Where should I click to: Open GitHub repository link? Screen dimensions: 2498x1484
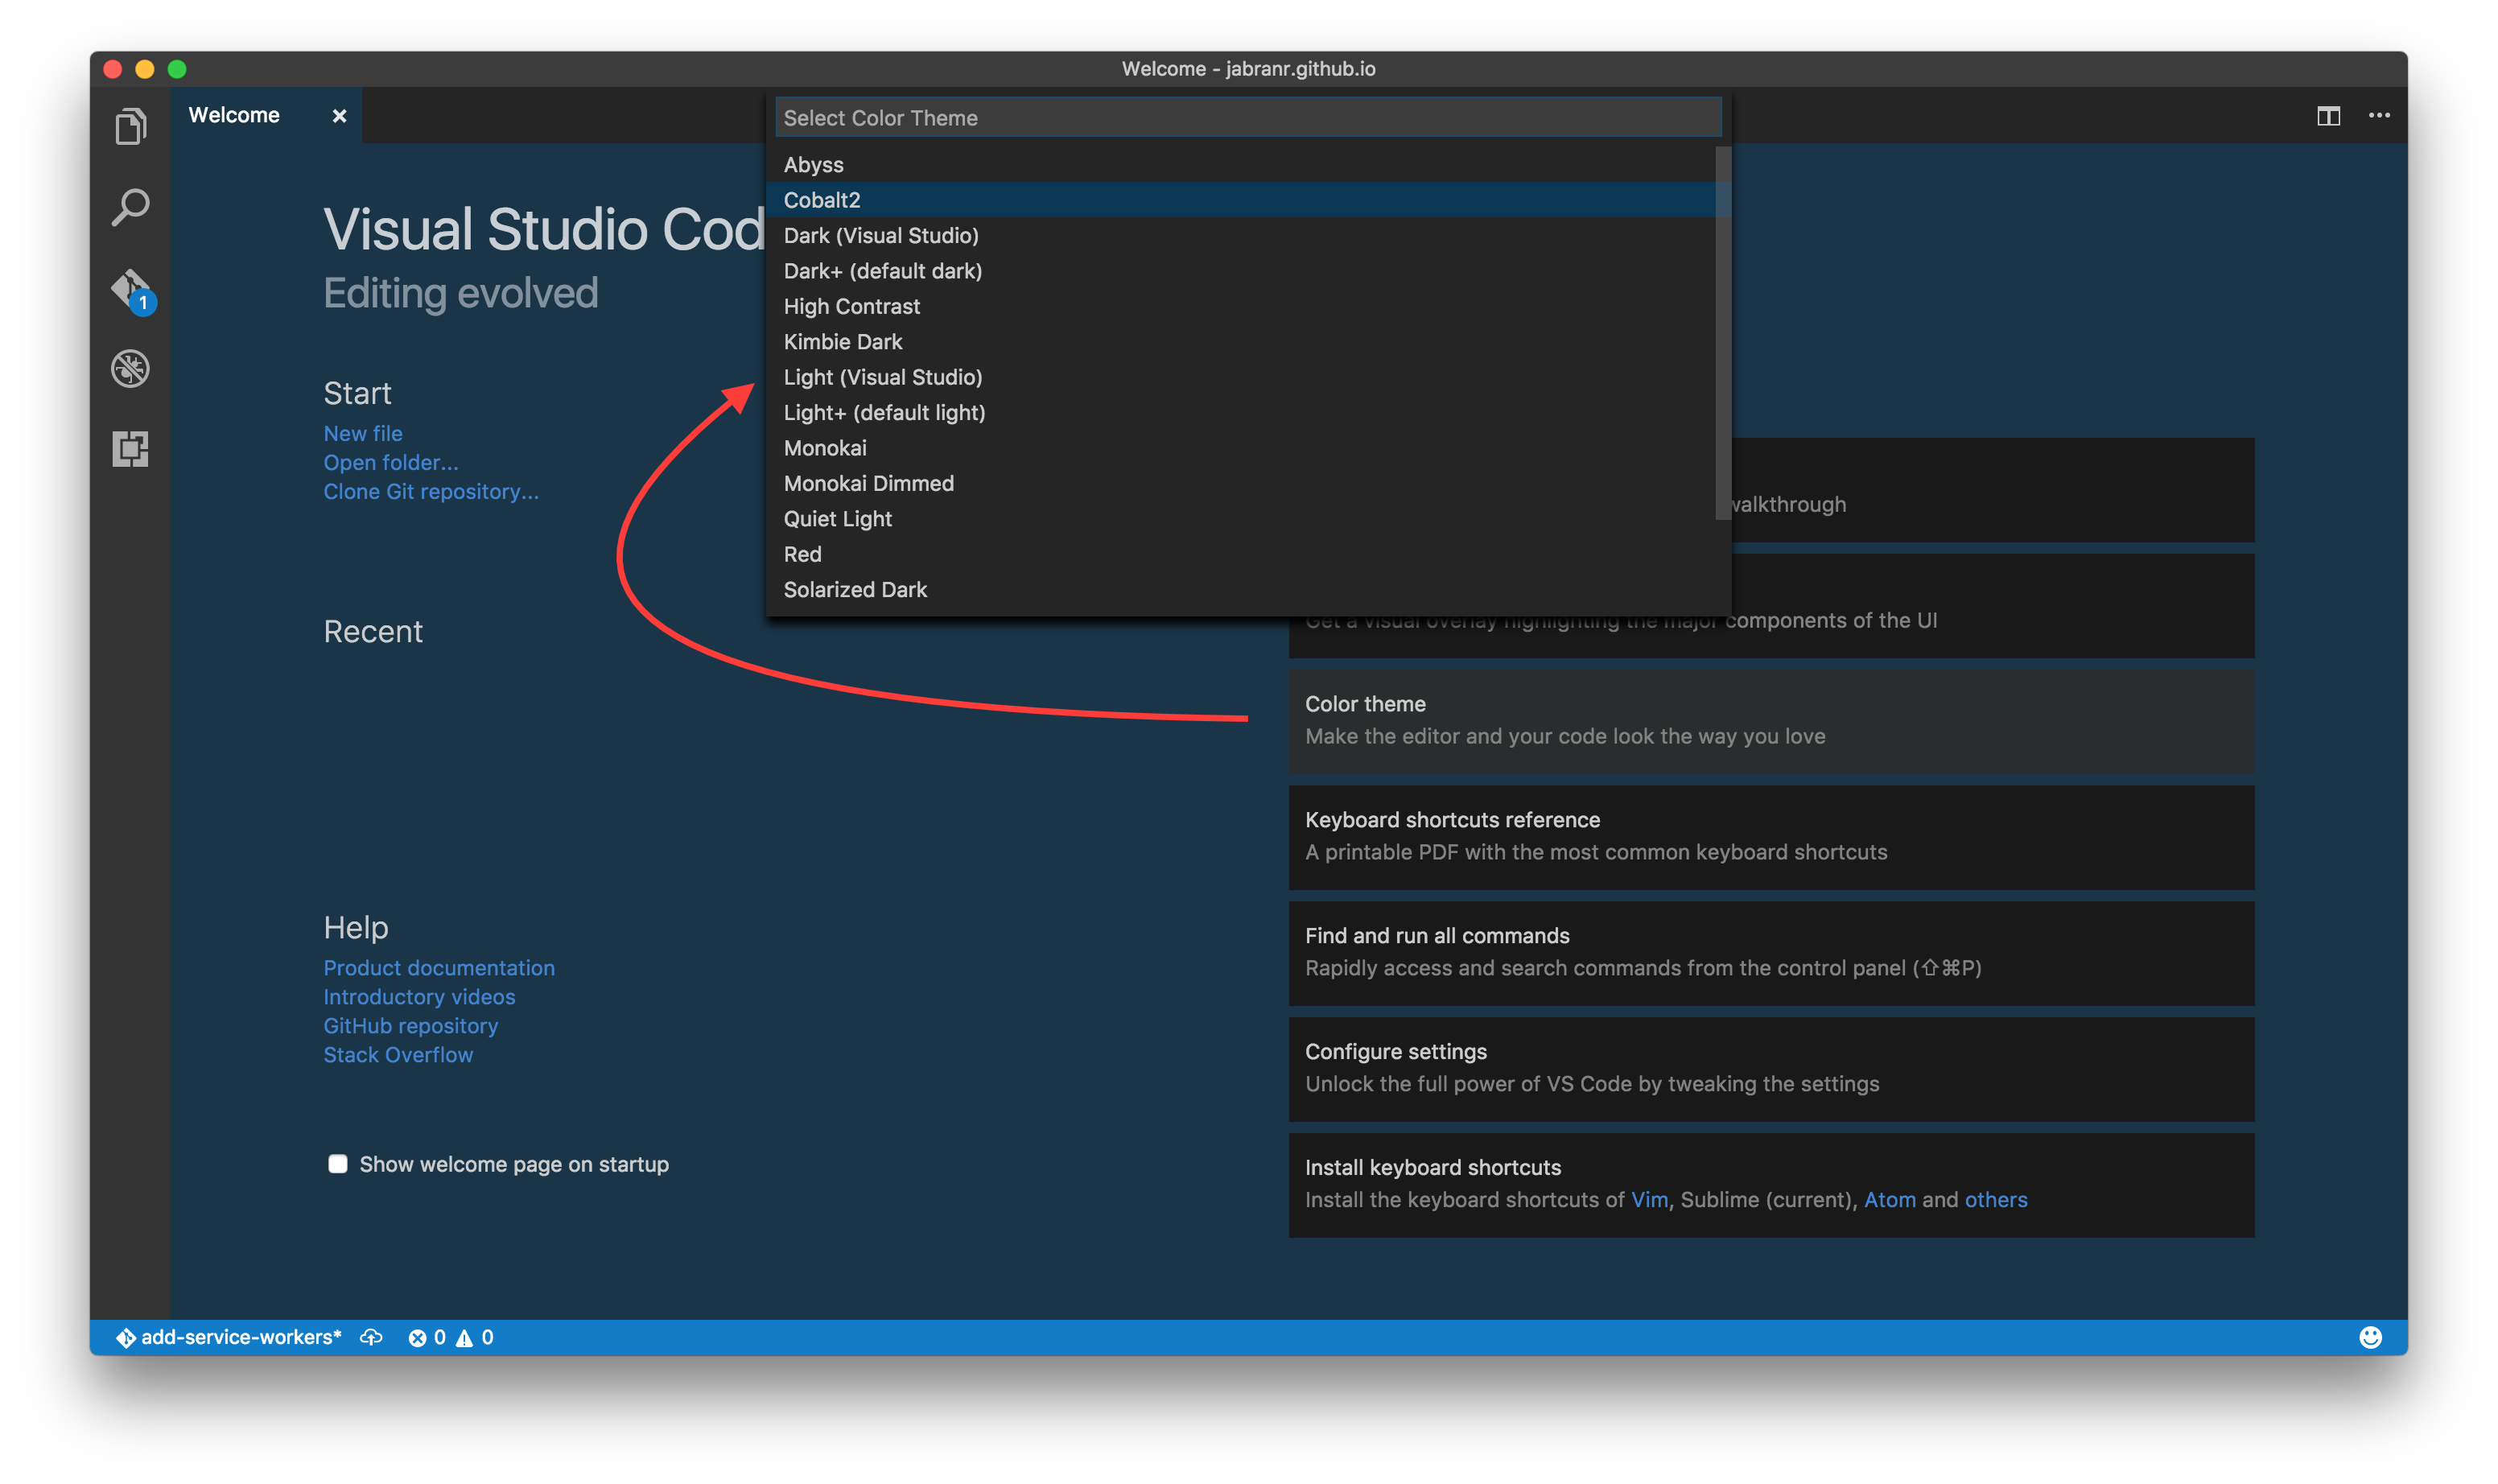[x=411, y=1026]
